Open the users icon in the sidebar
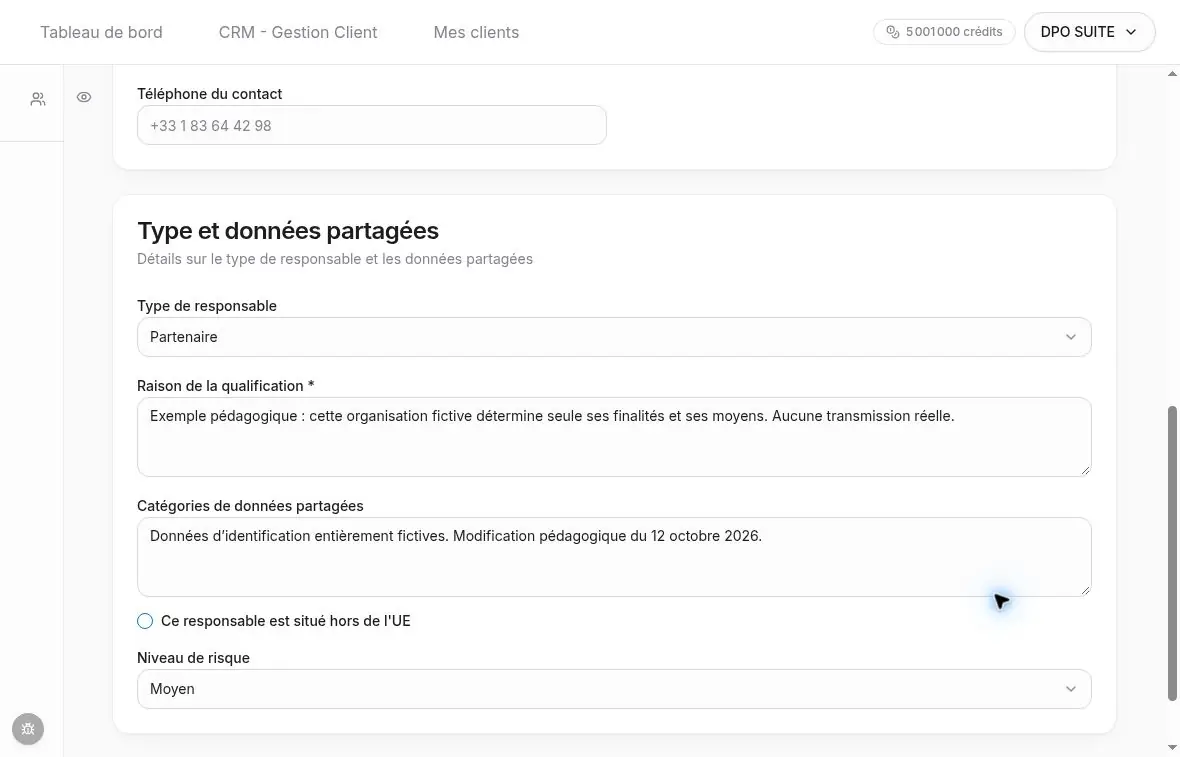 point(38,99)
